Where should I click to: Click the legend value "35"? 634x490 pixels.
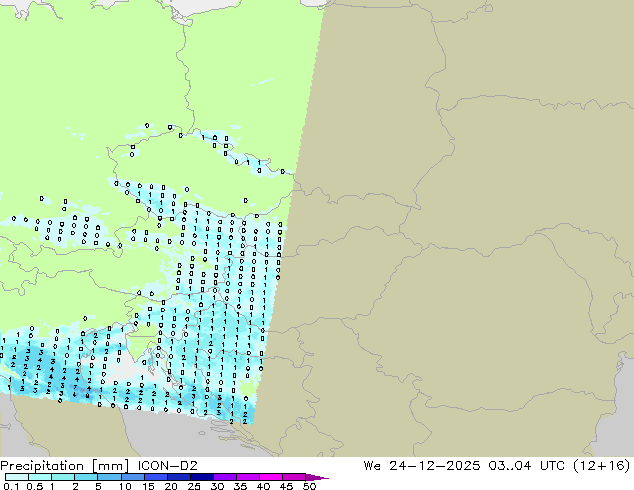click(240, 486)
